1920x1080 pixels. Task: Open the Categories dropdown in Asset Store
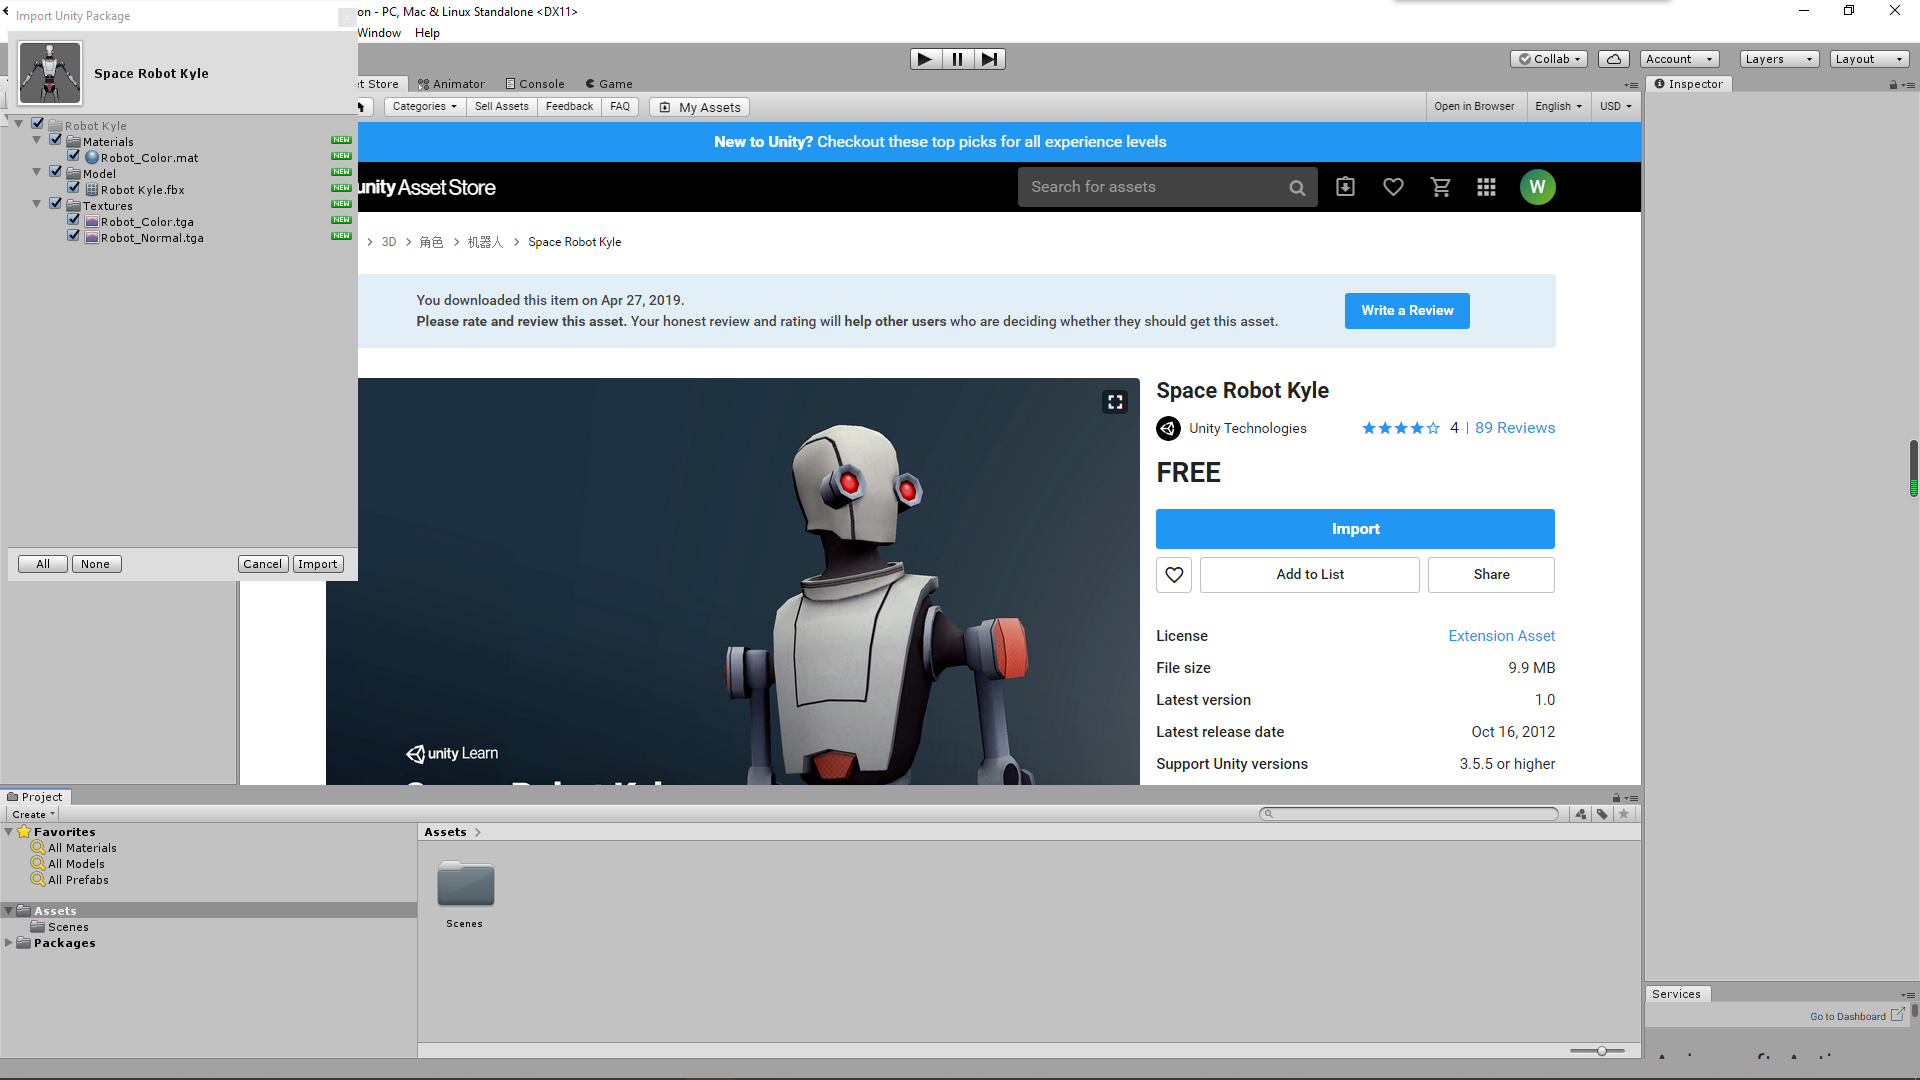coord(425,107)
